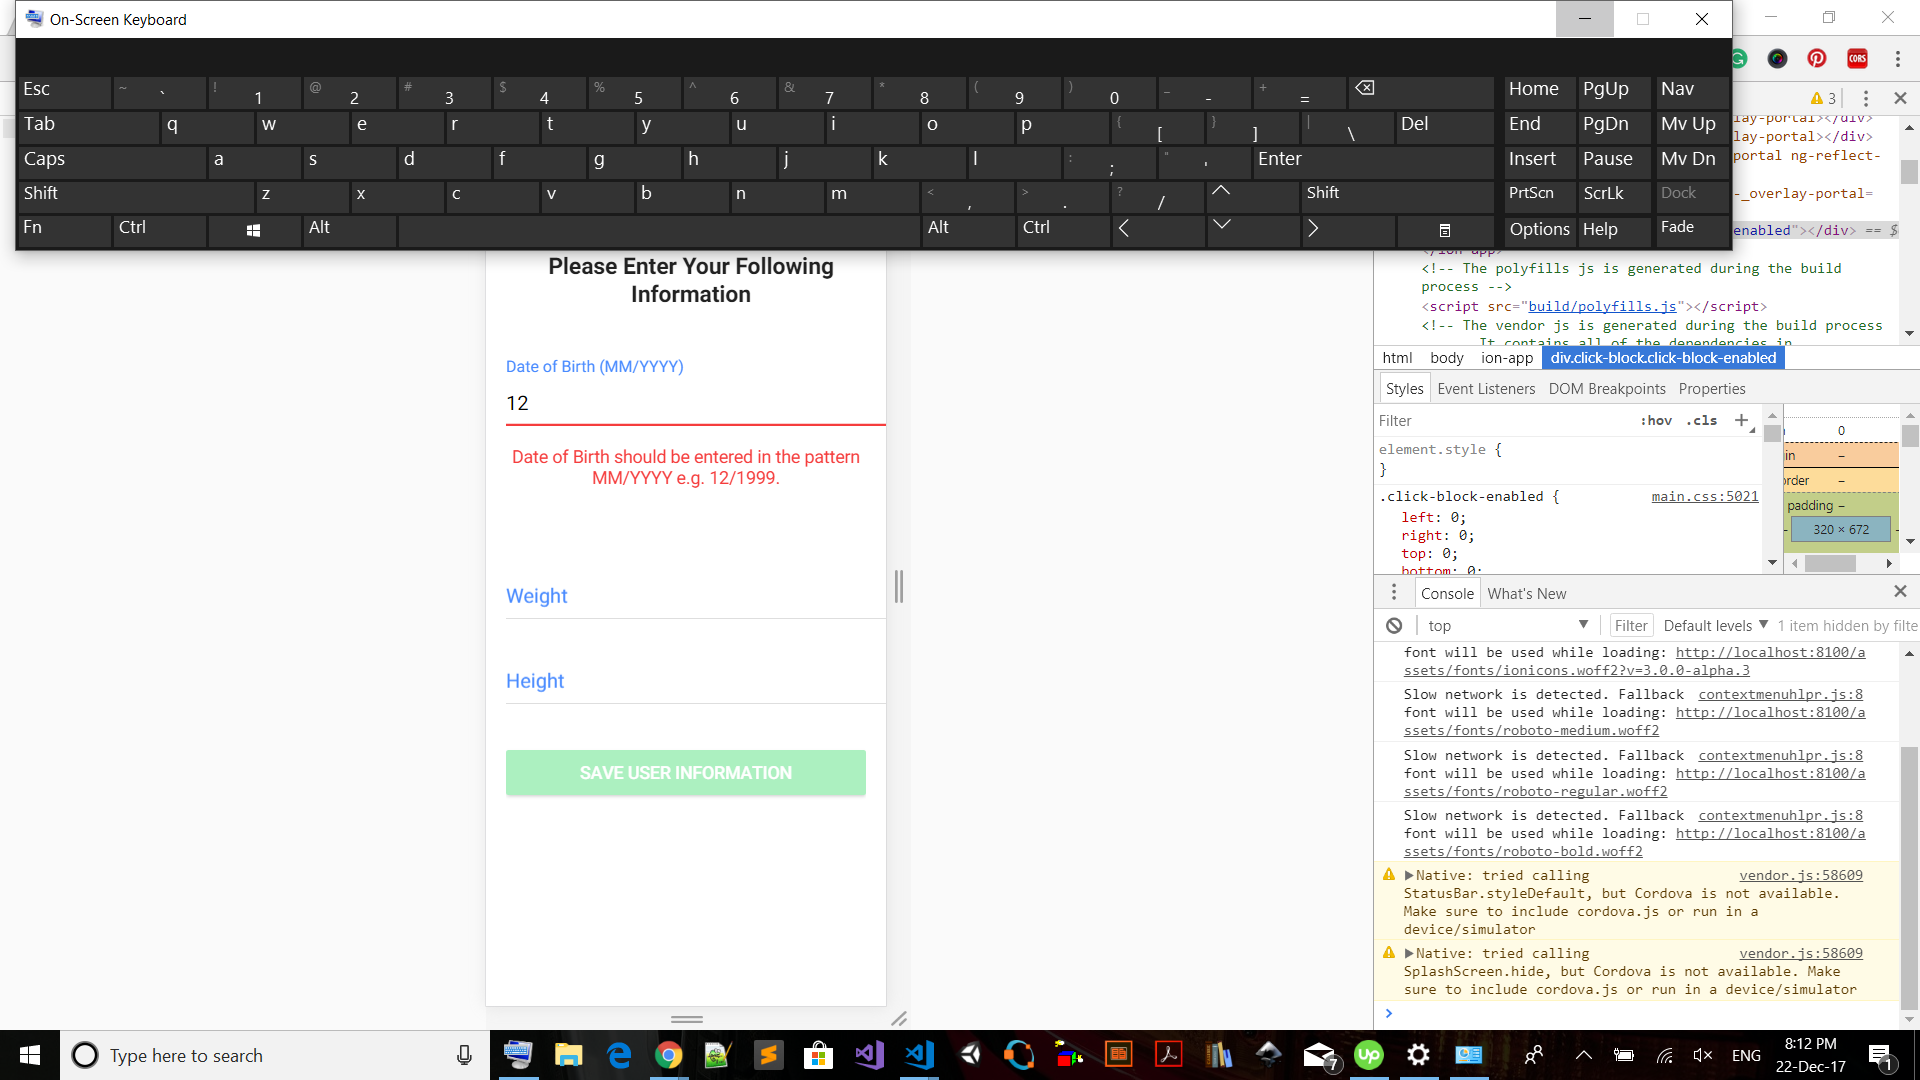This screenshot has width=1920, height=1080.
Task: Close the console drawer
Action: click(x=1900, y=592)
